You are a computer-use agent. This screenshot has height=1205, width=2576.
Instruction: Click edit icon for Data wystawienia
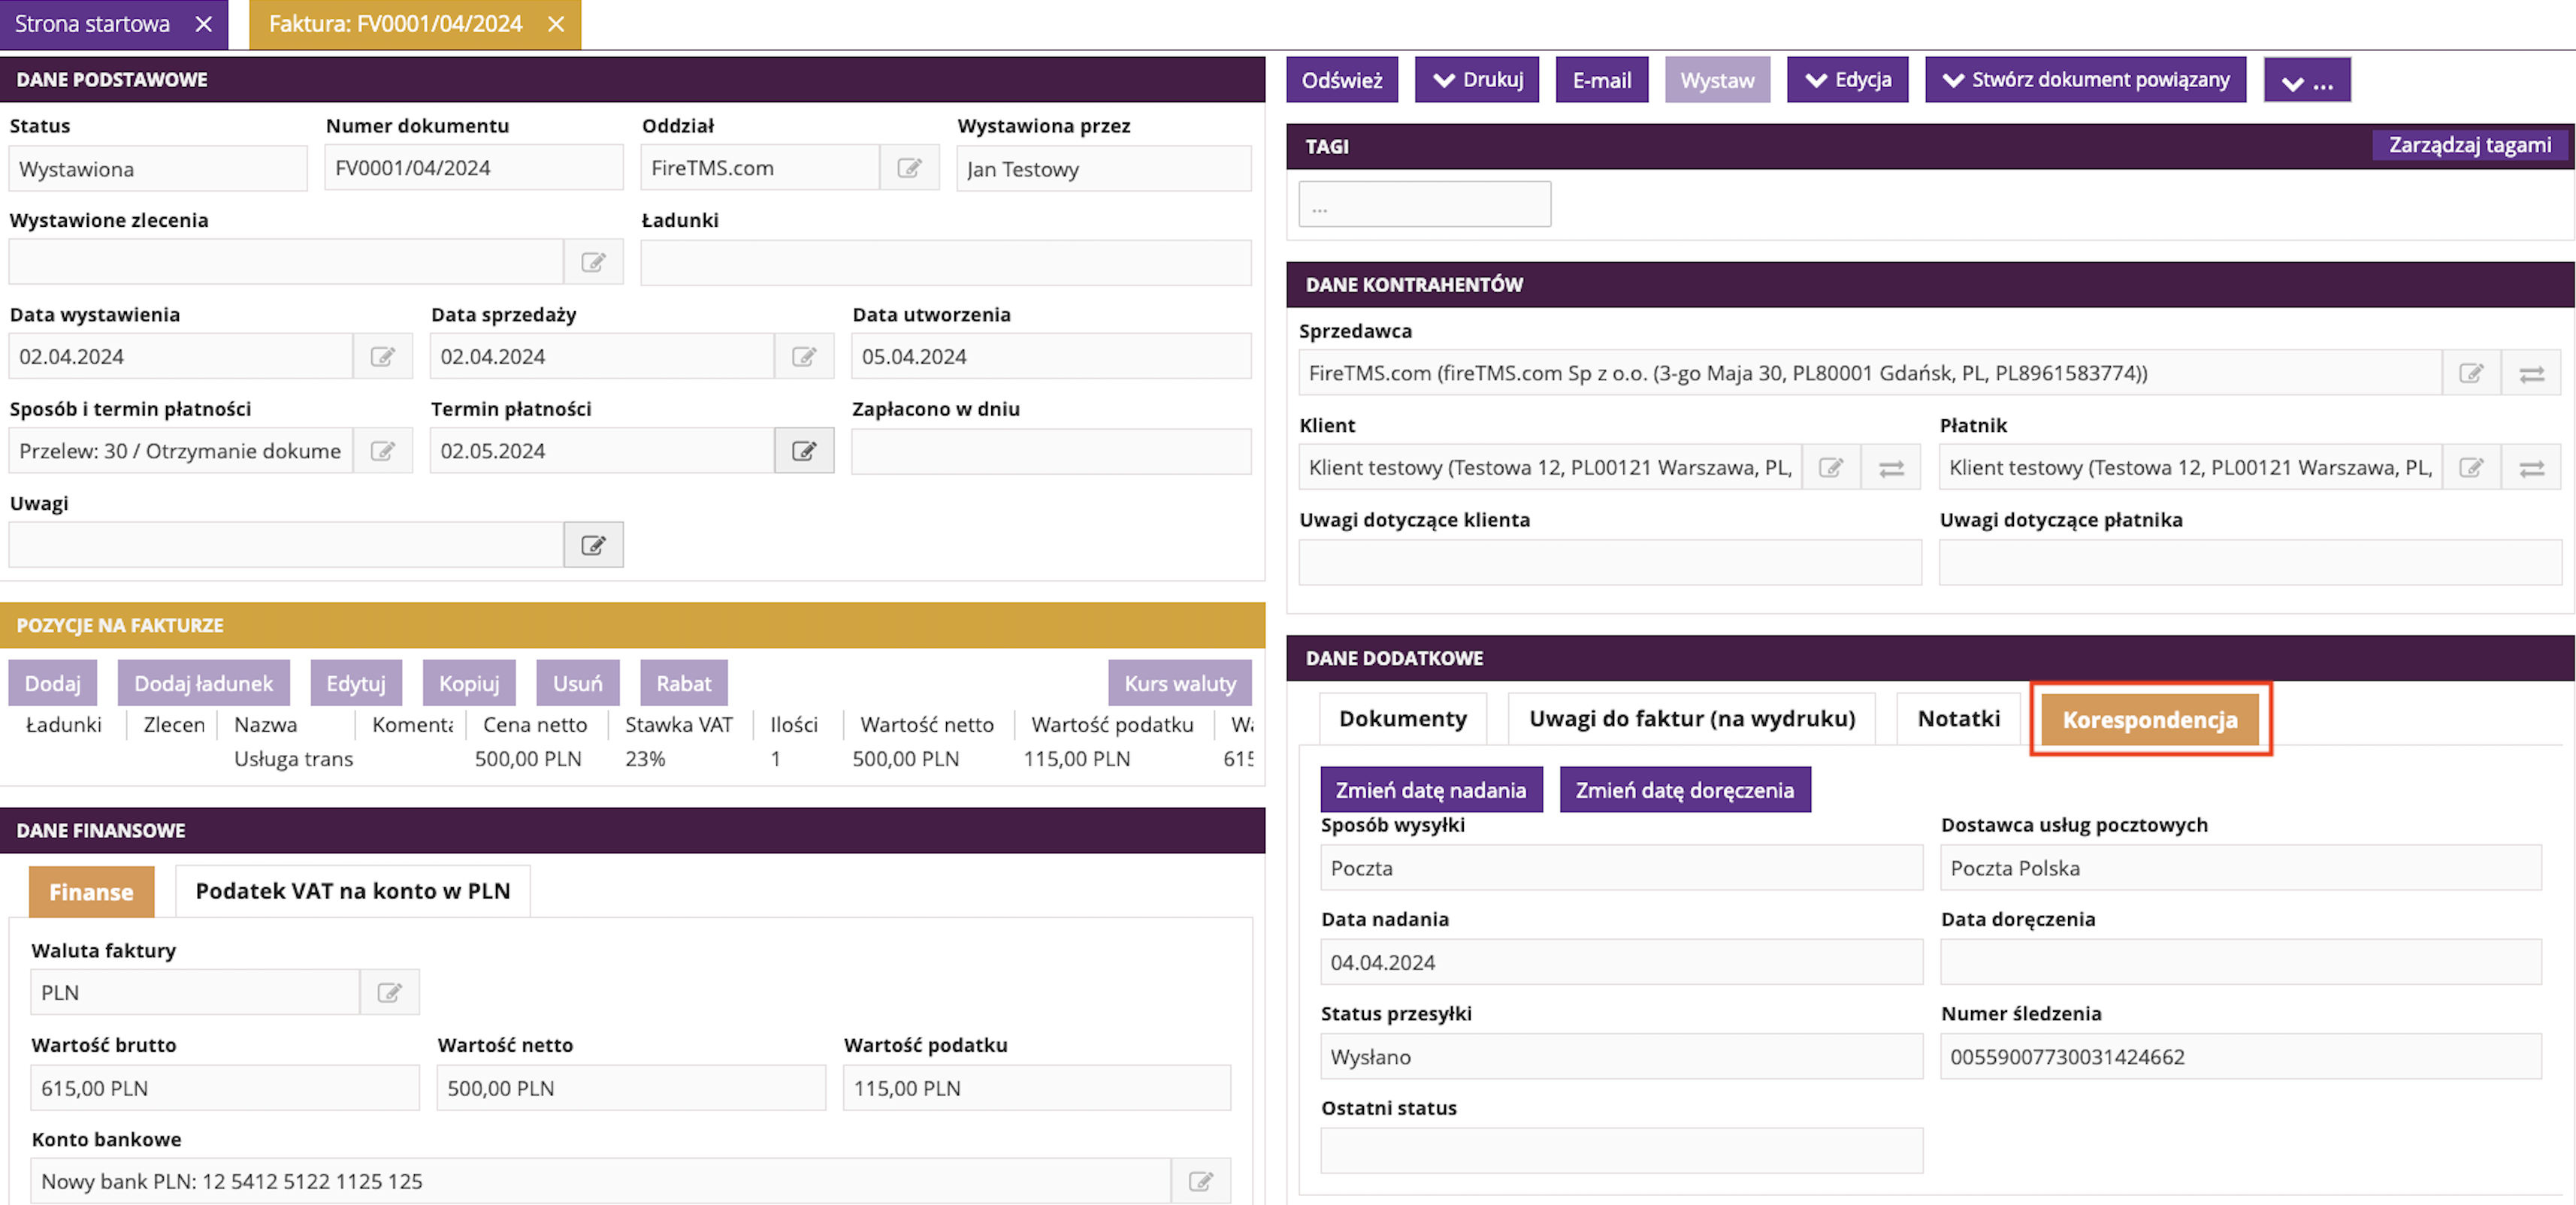(382, 357)
